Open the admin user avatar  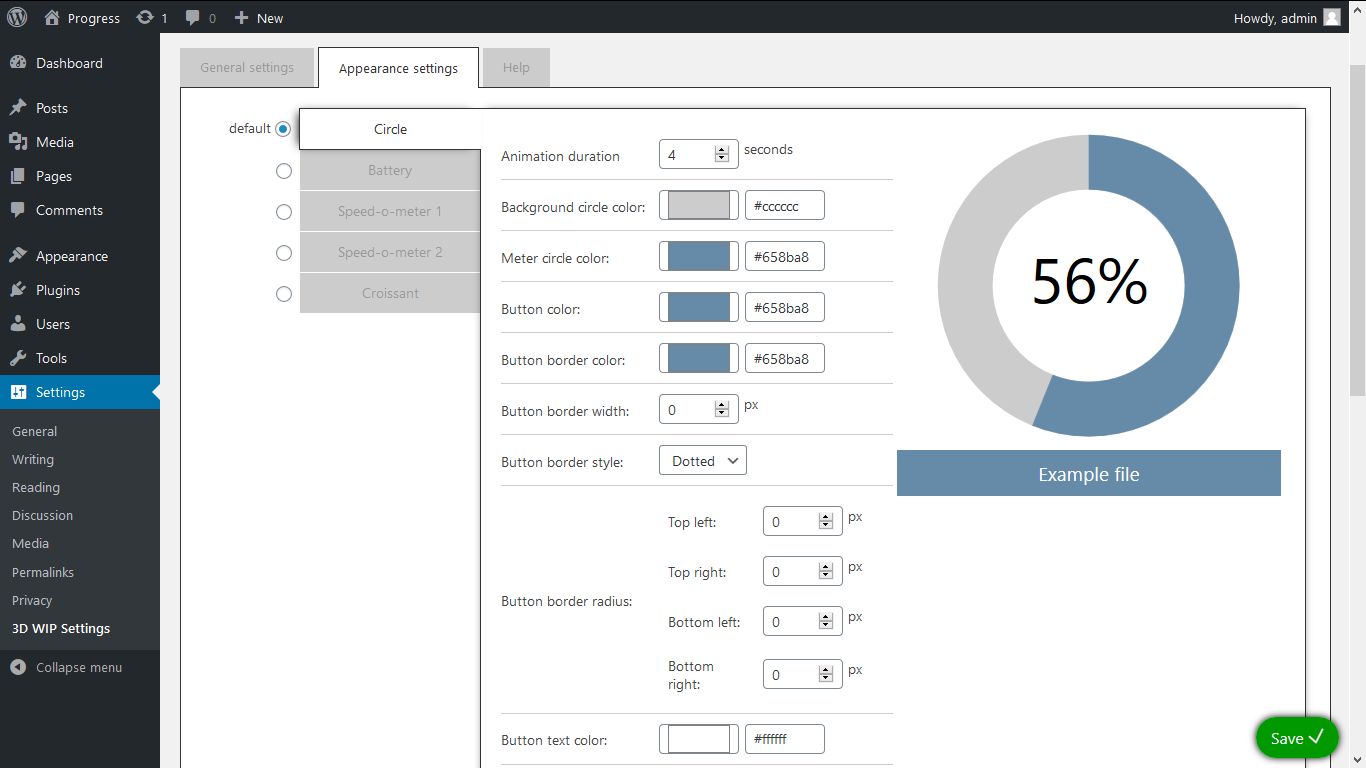click(1332, 17)
